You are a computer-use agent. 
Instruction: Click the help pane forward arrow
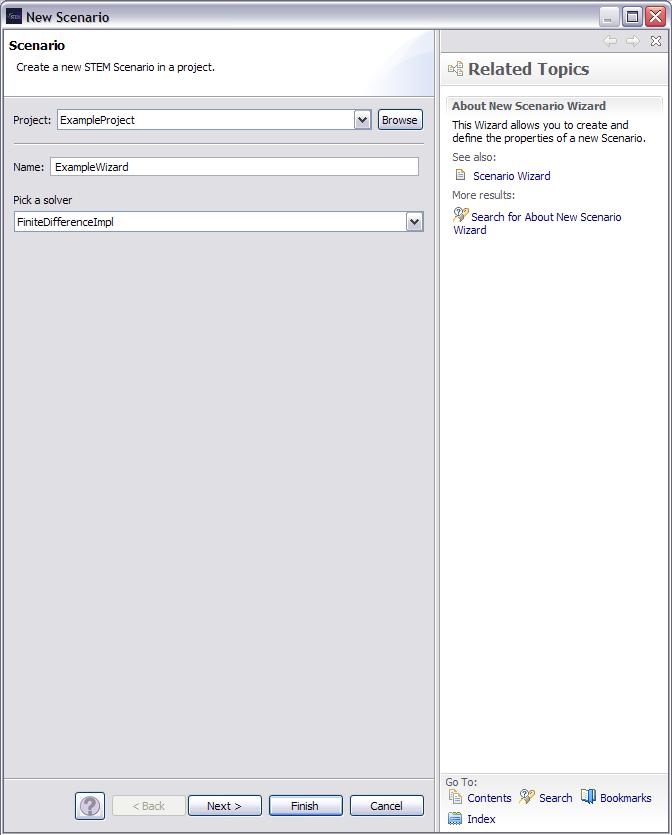pos(633,41)
